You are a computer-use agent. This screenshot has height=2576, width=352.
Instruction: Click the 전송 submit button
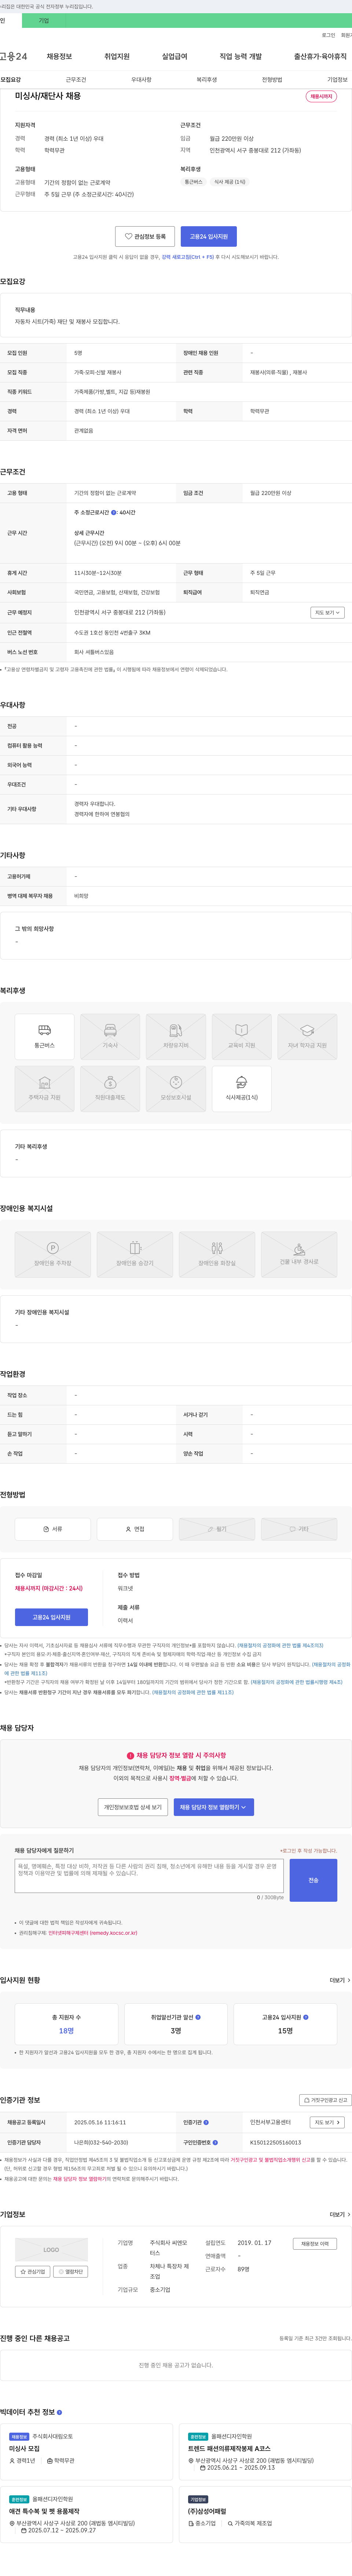click(313, 1880)
